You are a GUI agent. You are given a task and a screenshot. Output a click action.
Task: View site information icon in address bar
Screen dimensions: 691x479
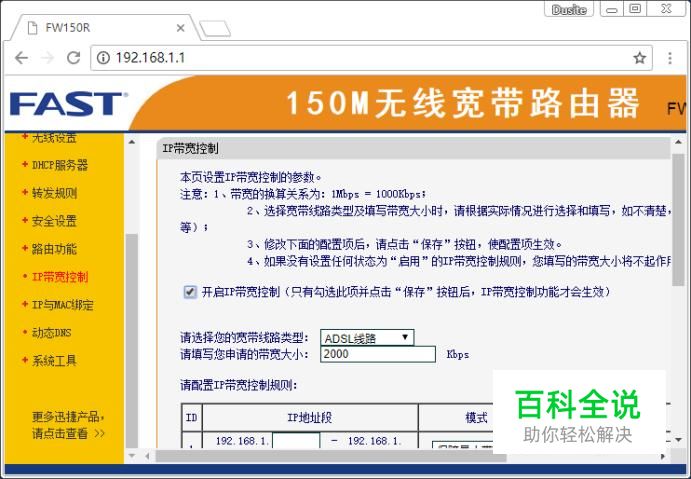click(x=103, y=58)
